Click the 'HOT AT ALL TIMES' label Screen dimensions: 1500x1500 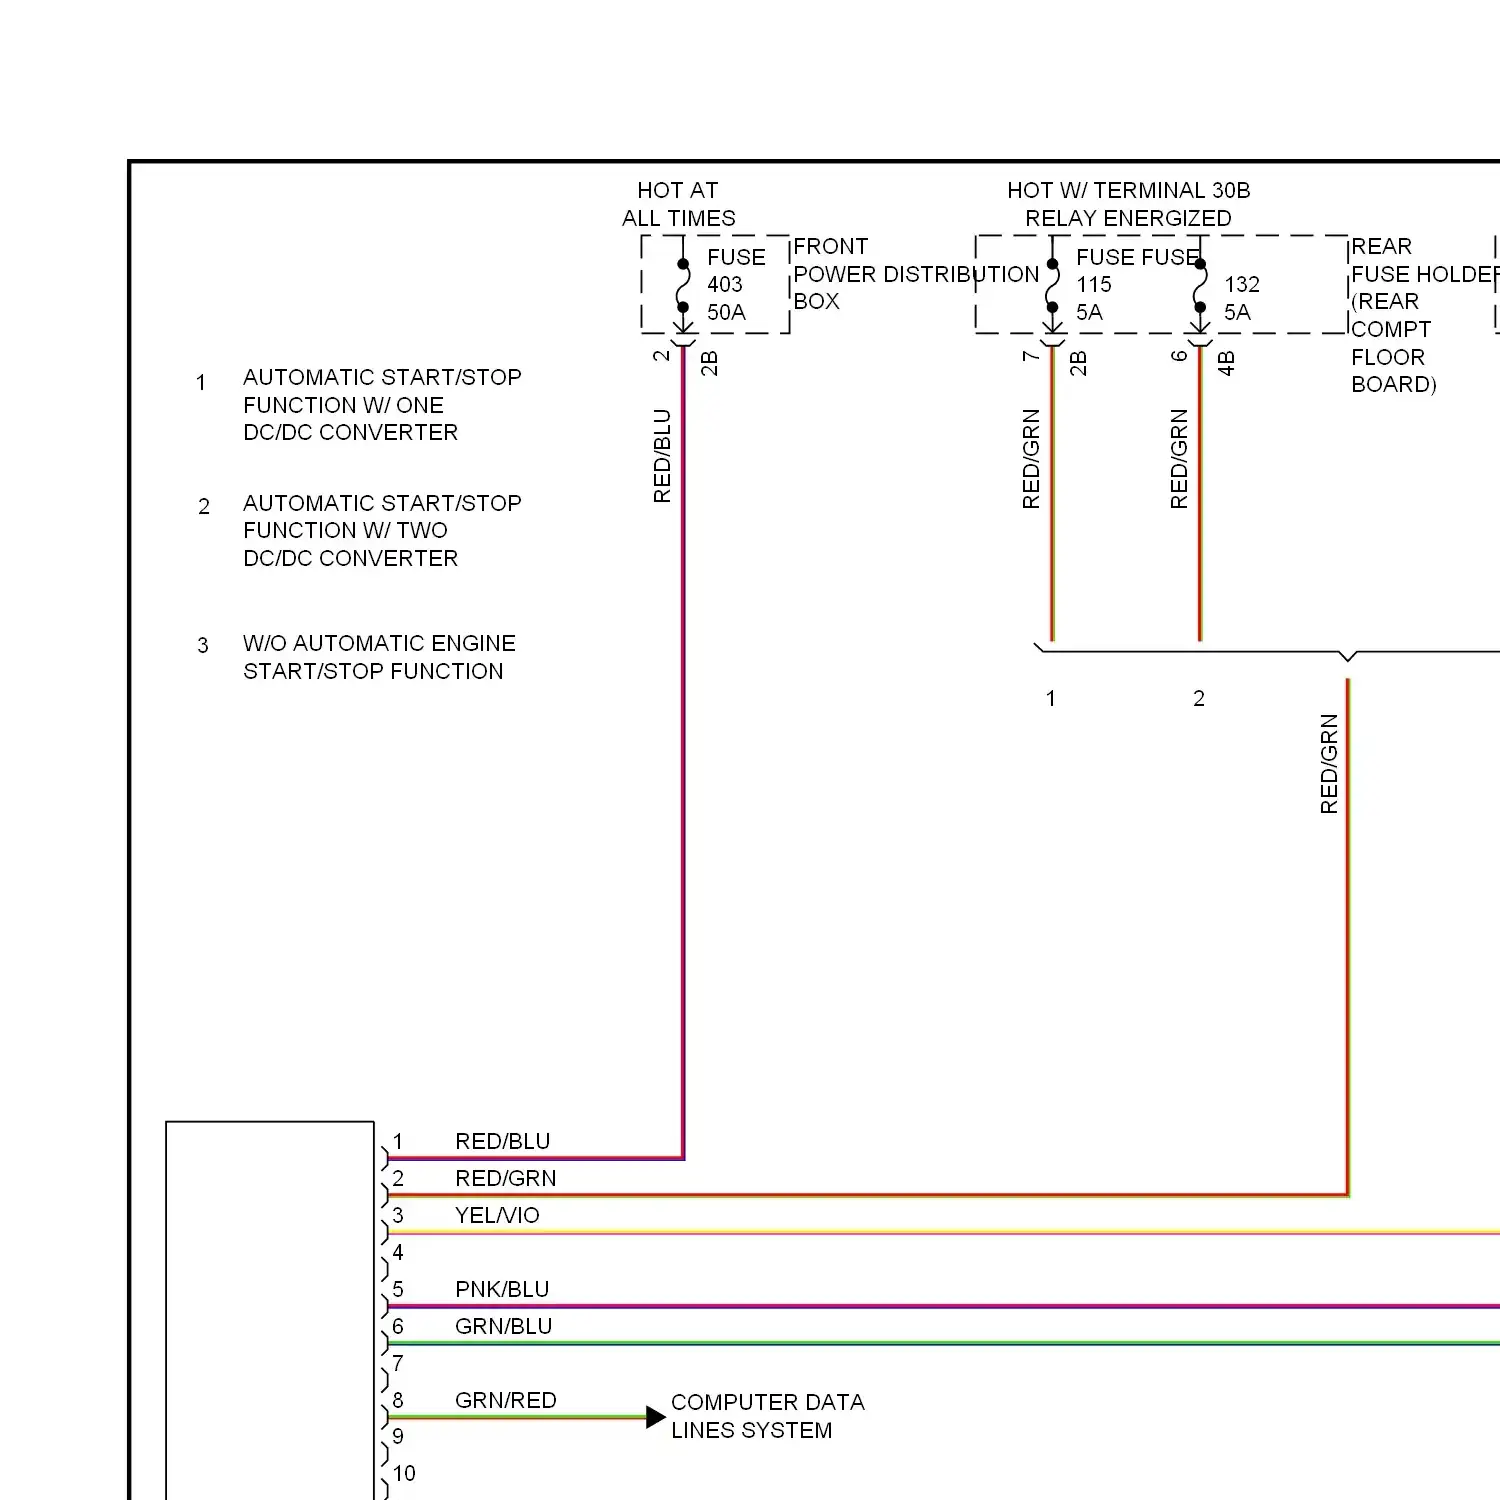coord(678,204)
